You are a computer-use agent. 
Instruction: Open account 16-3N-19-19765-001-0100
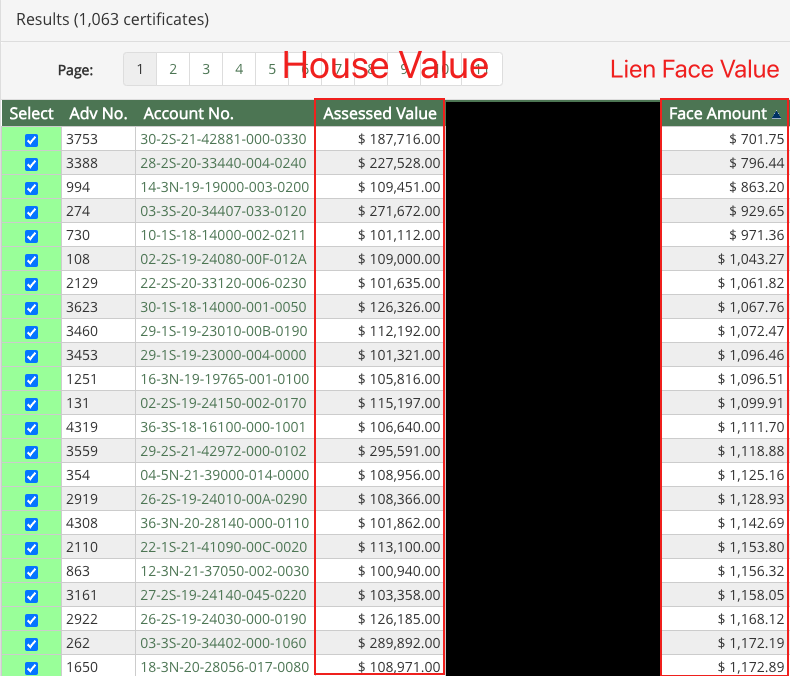(x=224, y=379)
